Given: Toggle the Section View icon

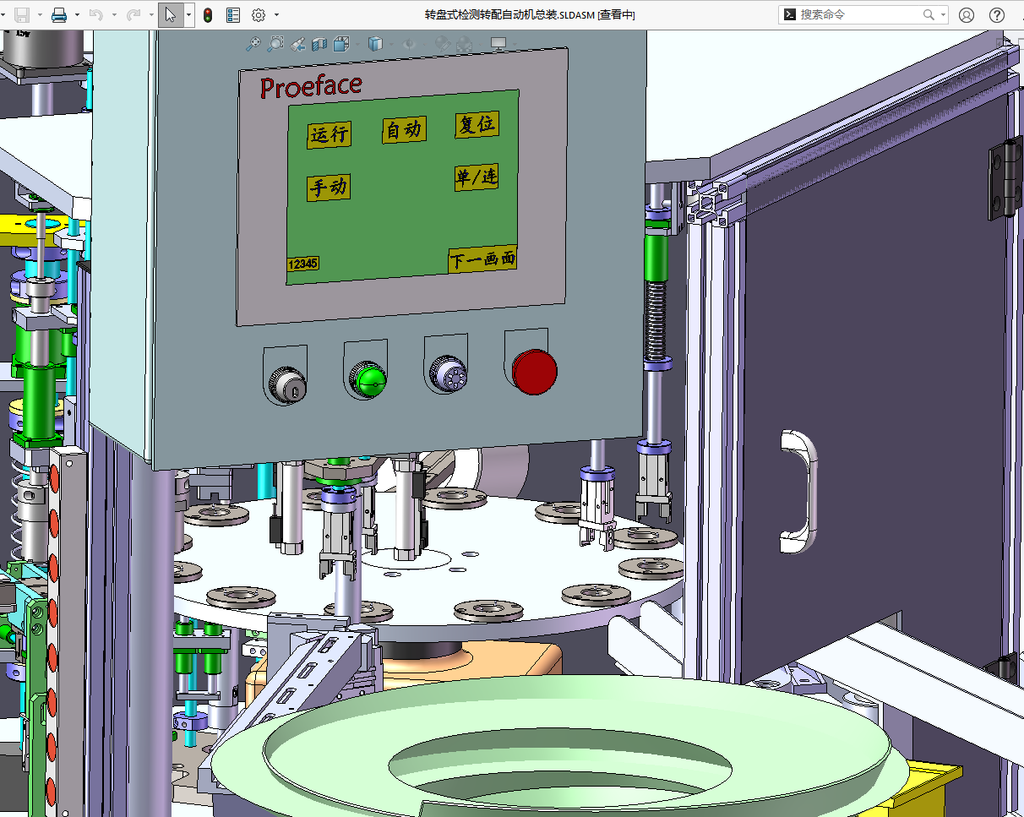Looking at the screenshot, I should [319, 44].
